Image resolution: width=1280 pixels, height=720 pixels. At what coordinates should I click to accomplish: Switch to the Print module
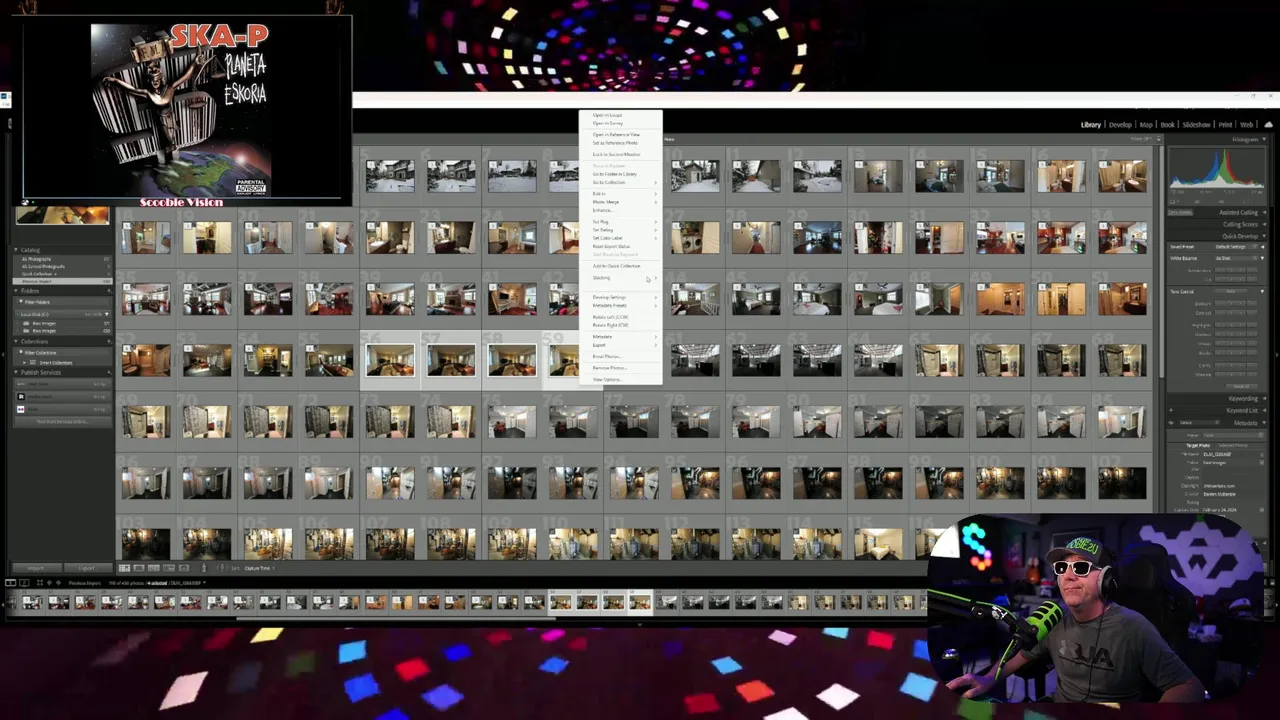click(x=1225, y=125)
